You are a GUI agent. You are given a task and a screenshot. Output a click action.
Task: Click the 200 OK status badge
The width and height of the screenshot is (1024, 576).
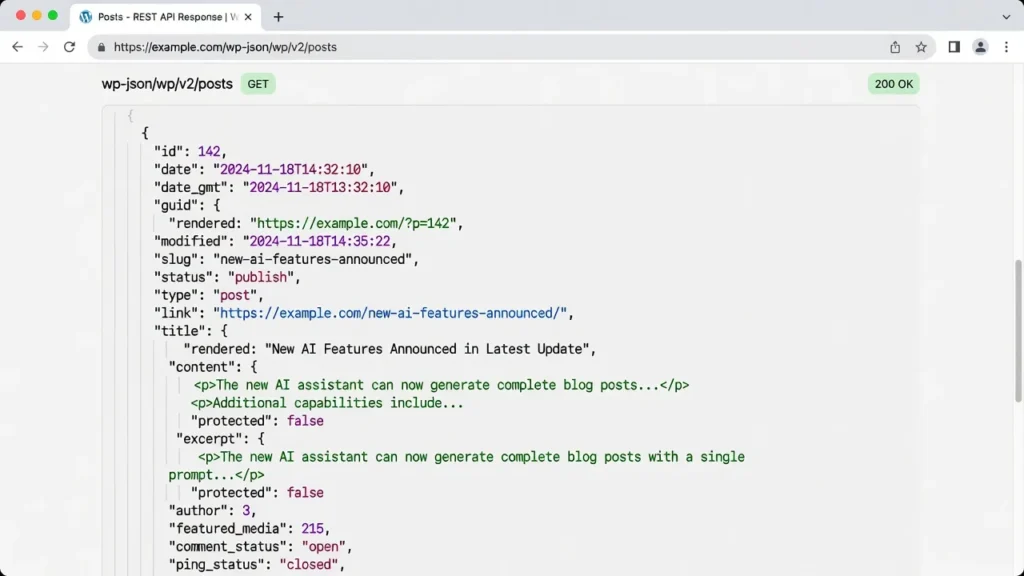893,84
